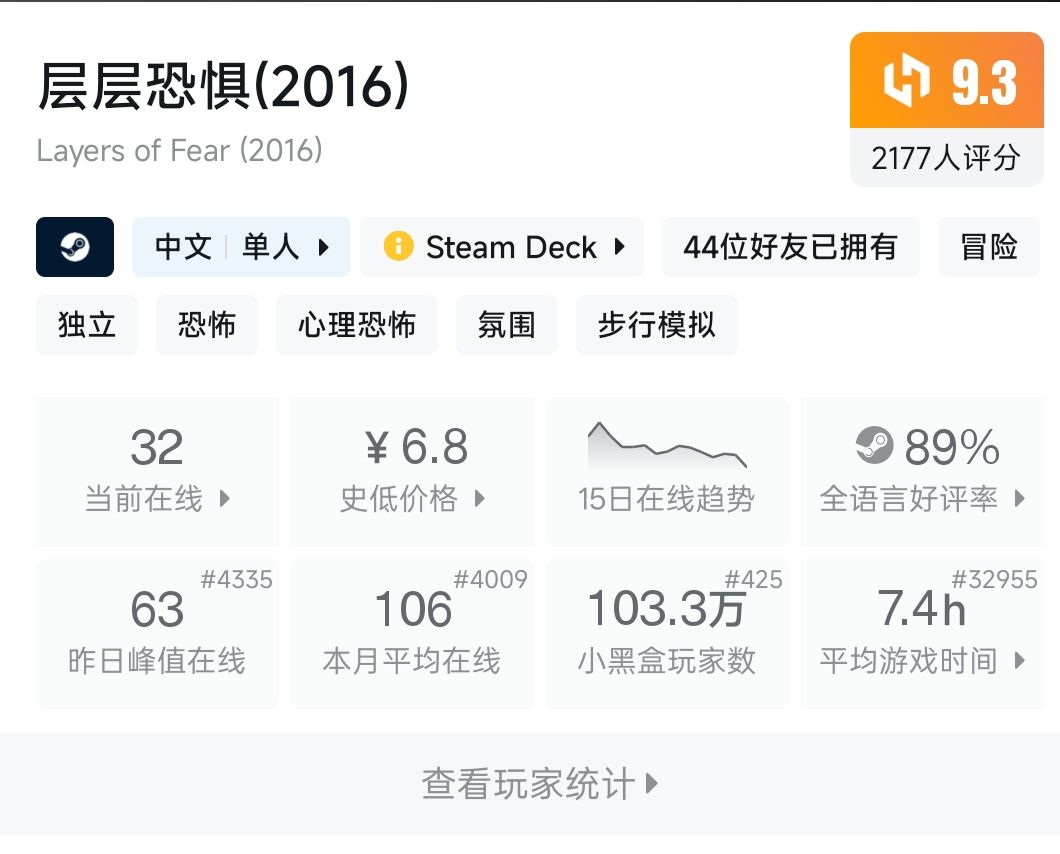View the 44位好友已拥有 friends list
1060x854 pixels.
tap(790, 247)
